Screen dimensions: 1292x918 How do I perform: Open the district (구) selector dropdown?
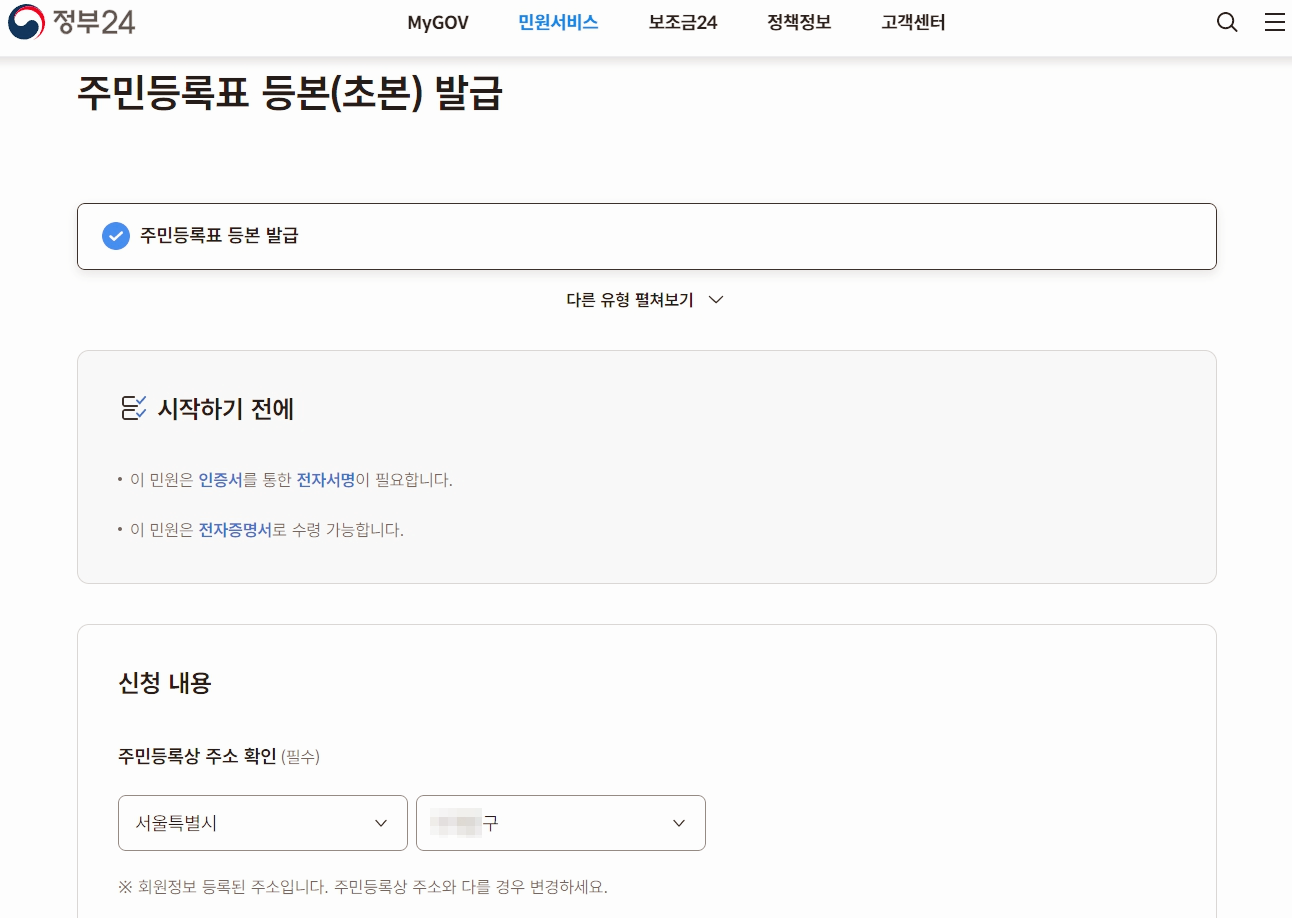click(560, 822)
